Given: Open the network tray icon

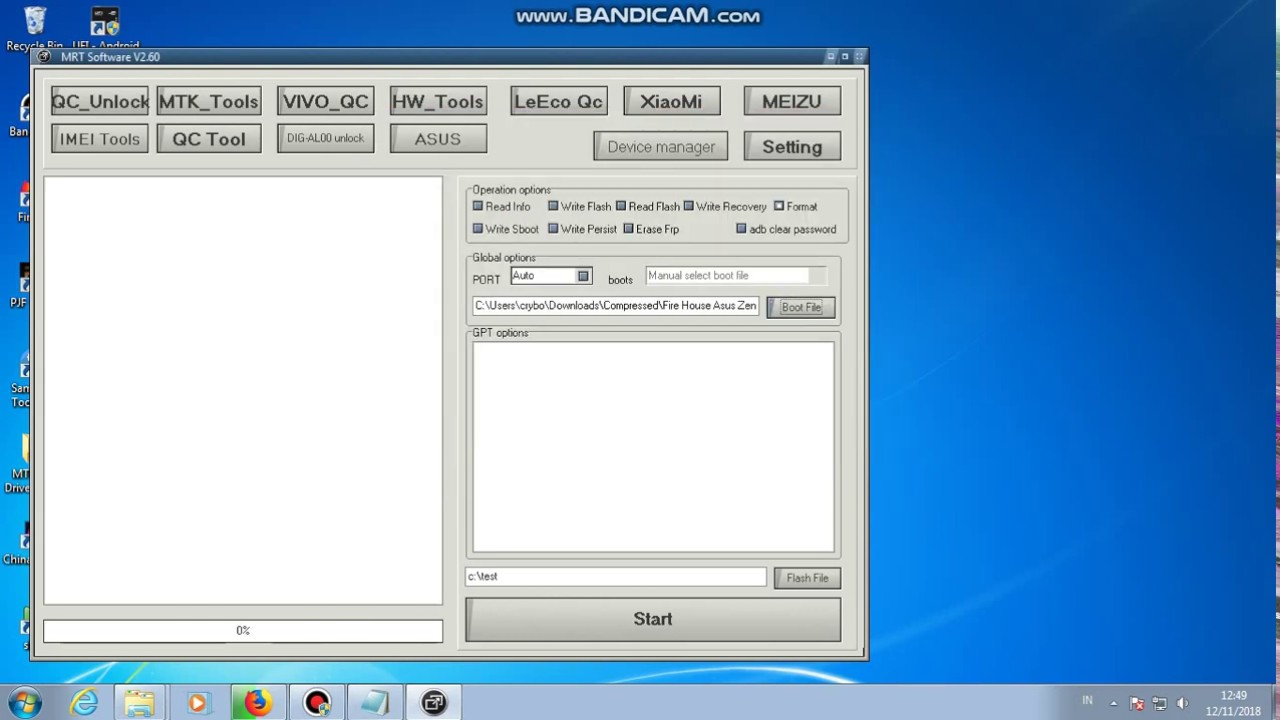Looking at the screenshot, I should point(1160,703).
